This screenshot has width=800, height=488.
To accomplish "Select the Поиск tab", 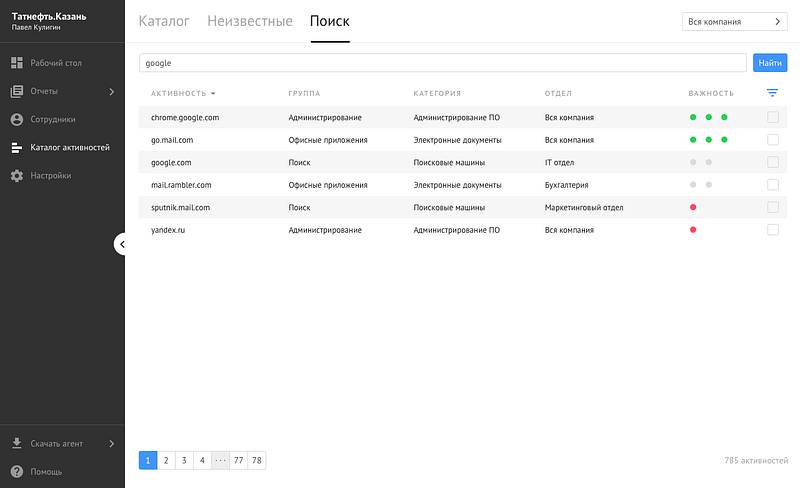I will pyautogui.click(x=330, y=21).
